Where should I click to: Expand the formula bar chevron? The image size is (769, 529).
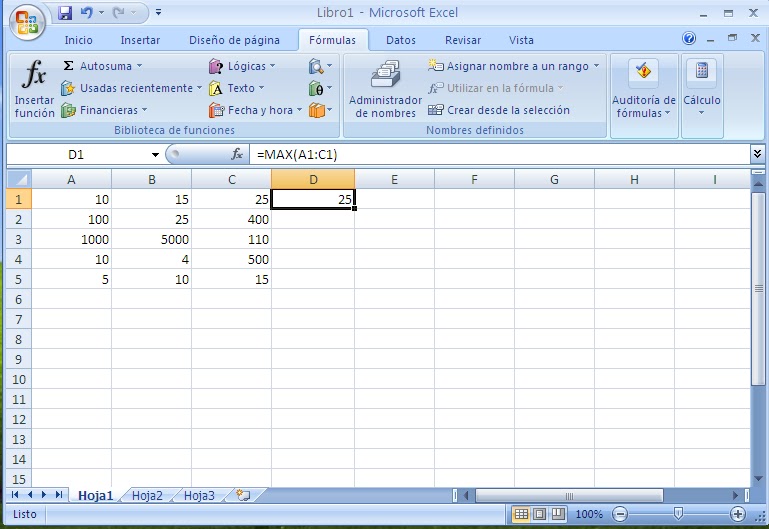point(757,154)
